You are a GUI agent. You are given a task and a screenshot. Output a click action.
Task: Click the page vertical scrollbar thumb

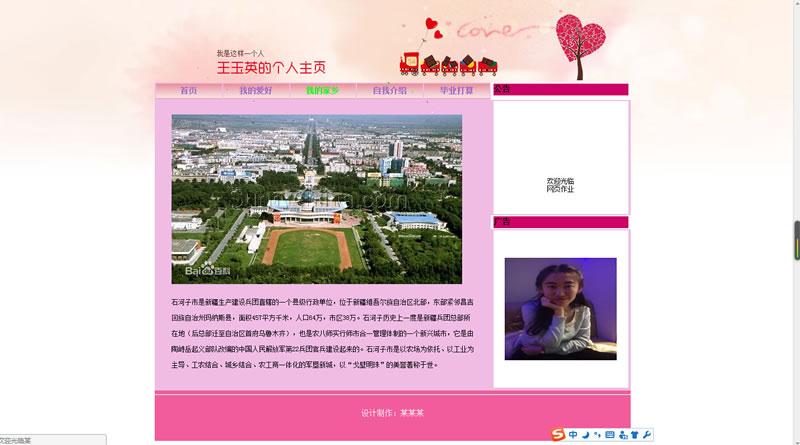point(796,238)
